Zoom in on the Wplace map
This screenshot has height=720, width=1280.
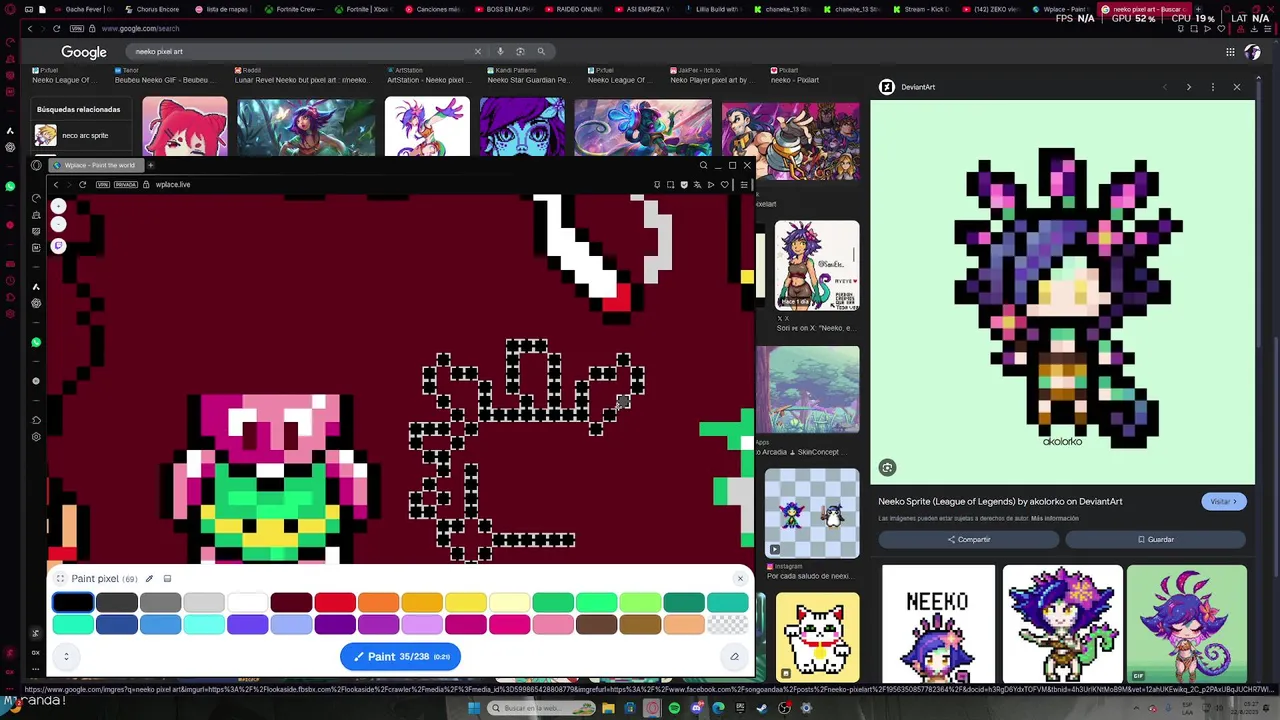coord(58,205)
